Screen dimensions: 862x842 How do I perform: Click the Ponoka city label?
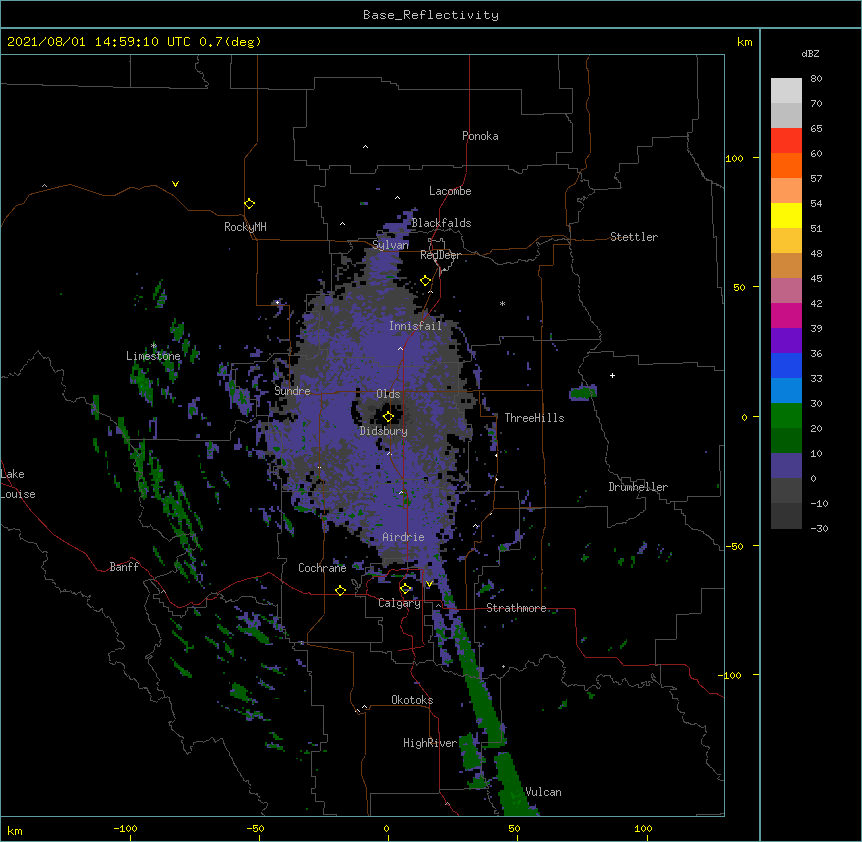pos(480,136)
